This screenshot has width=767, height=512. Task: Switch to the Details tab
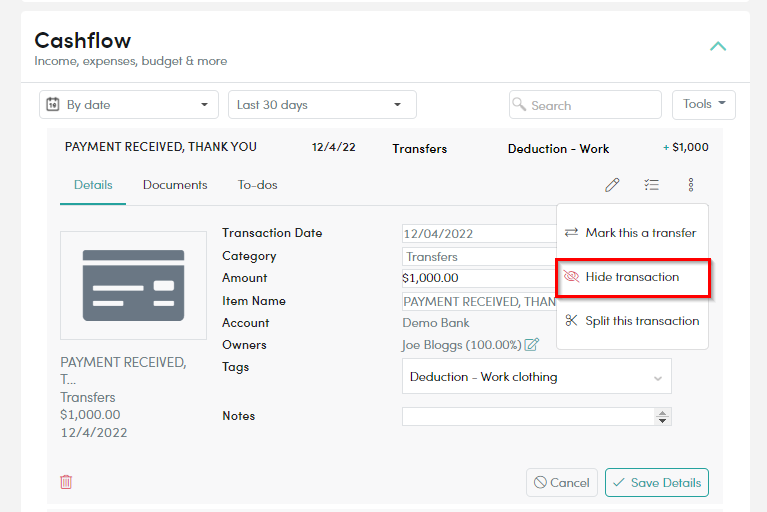tap(93, 185)
